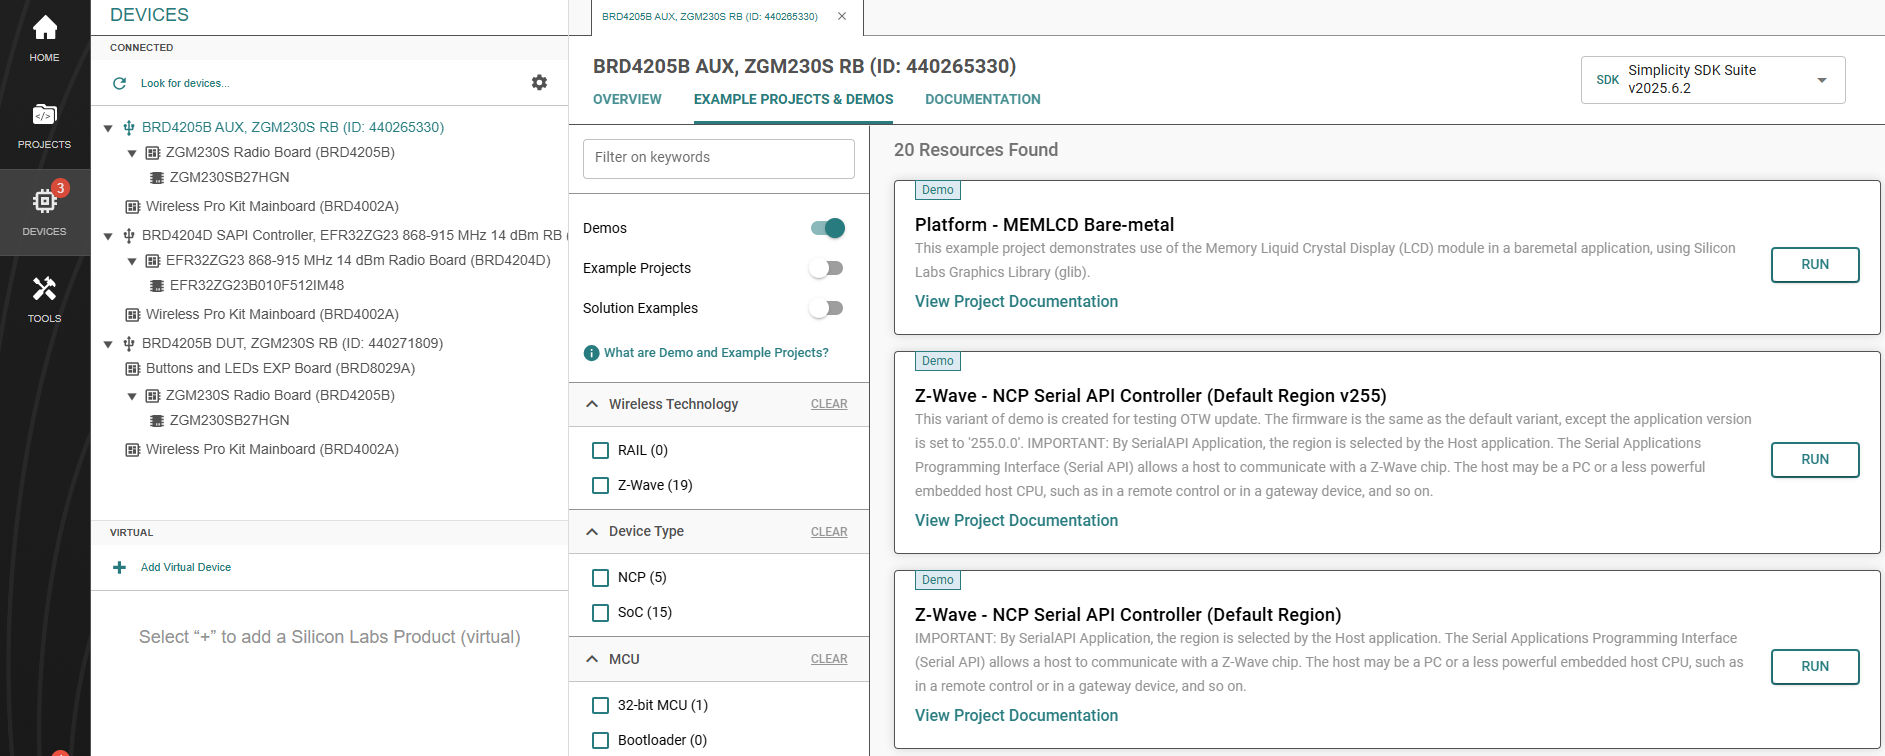Clear the Wireless Technology filter
The height and width of the screenshot is (756, 1885).
(x=829, y=404)
